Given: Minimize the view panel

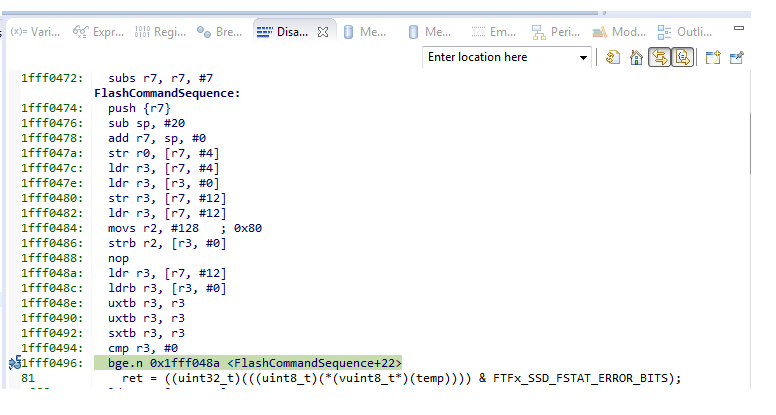Looking at the screenshot, I should coord(739,28).
